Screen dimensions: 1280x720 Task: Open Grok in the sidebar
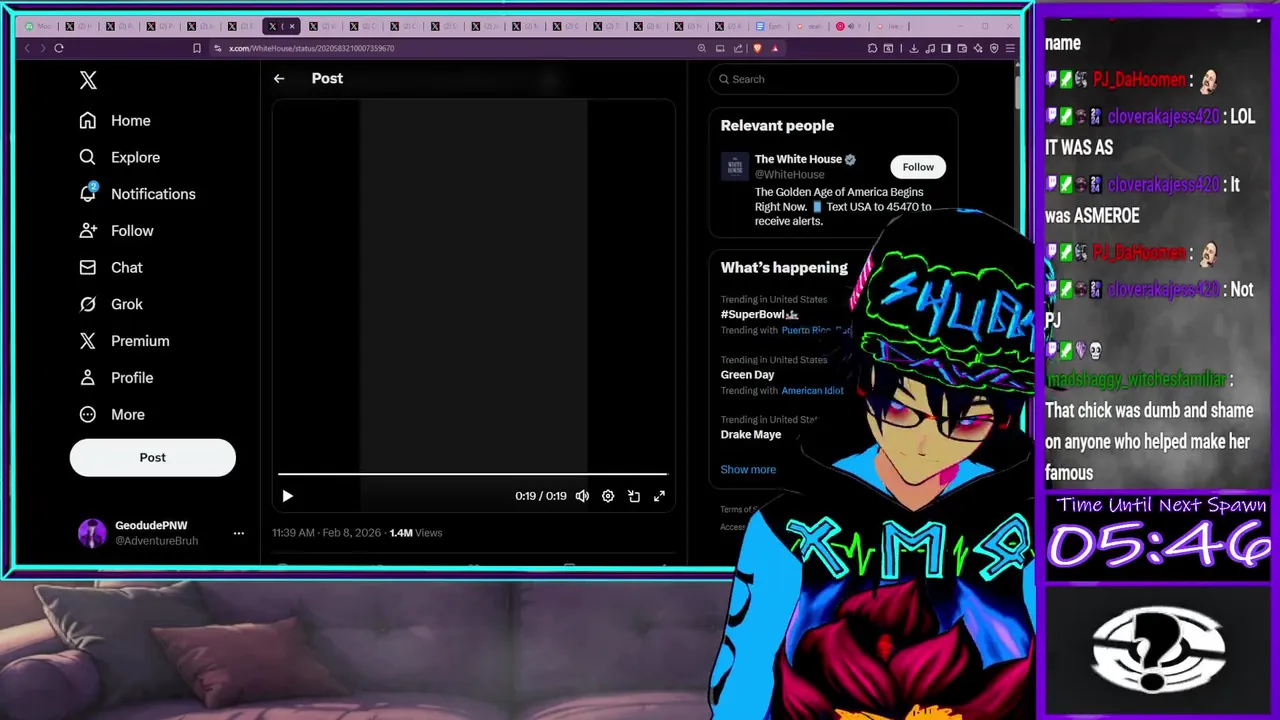pos(111,304)
